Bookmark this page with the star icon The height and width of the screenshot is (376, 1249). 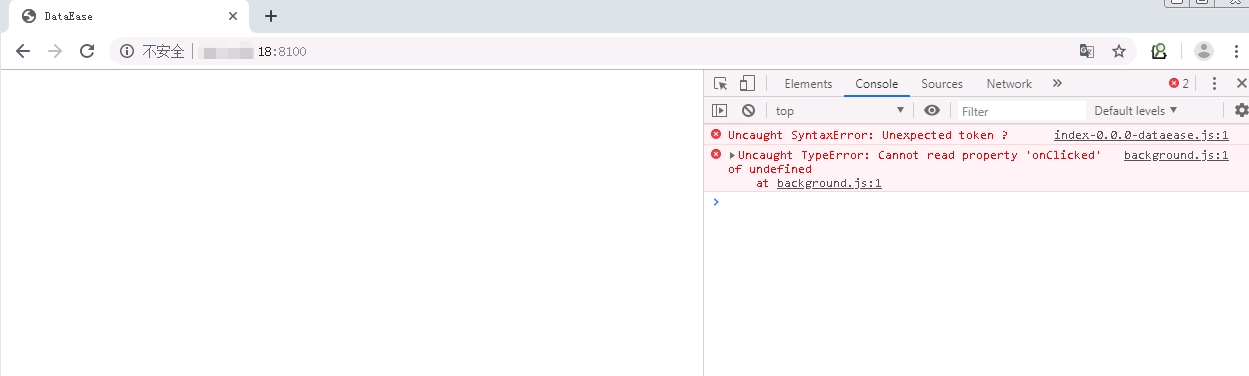pyautogui.click(x=1119, y=51)
